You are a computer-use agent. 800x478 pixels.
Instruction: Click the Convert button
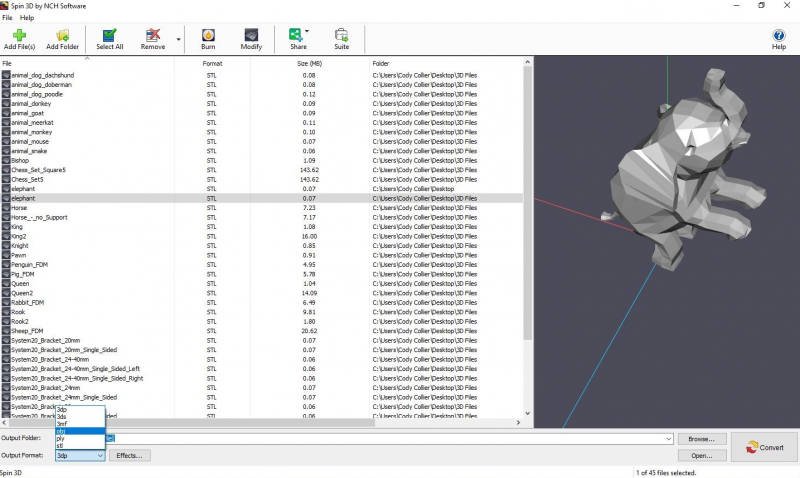764,447
